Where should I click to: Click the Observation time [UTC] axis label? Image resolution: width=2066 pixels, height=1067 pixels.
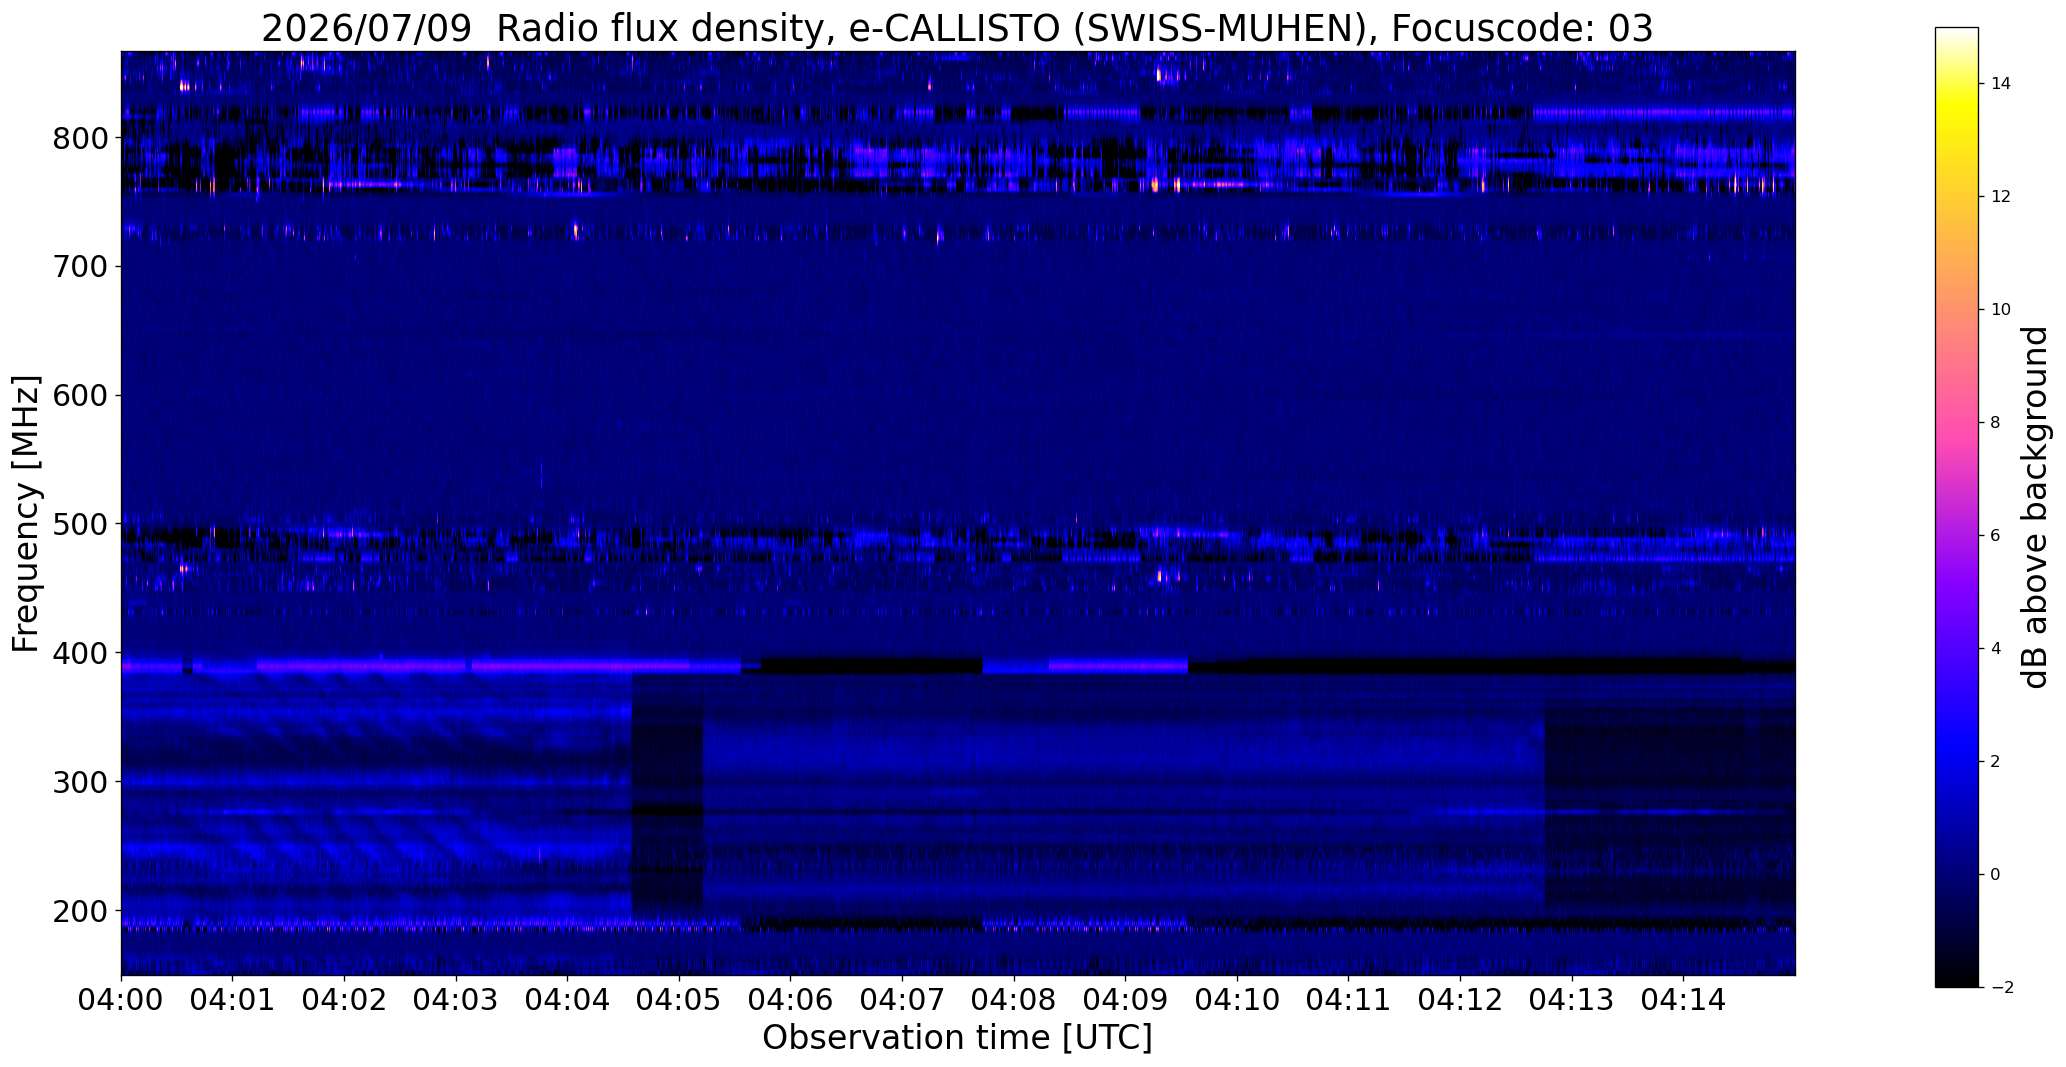(957, 1038)
